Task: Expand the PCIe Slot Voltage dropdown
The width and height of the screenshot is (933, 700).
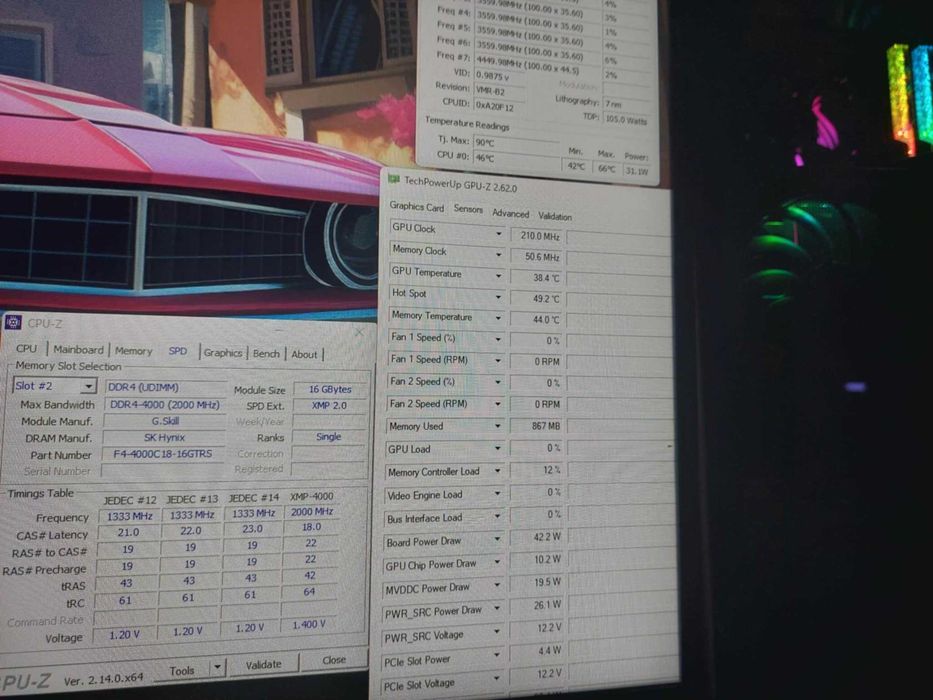Action: (496, 679)
